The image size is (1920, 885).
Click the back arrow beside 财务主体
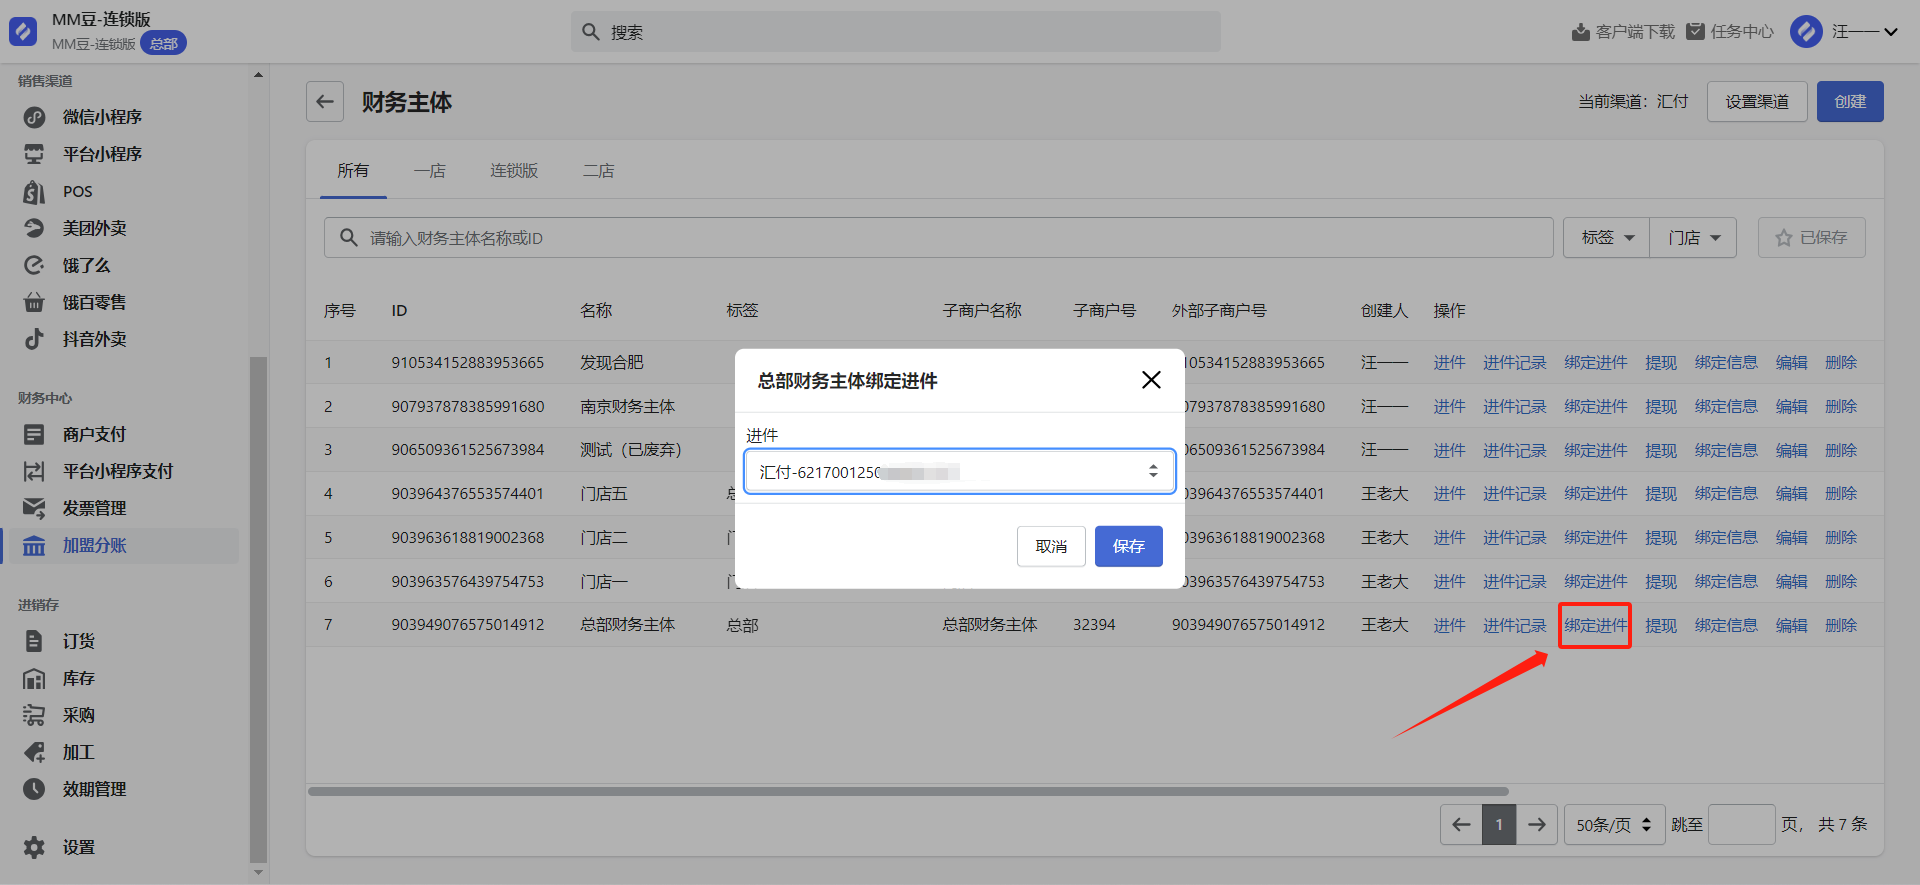point(325,102)
